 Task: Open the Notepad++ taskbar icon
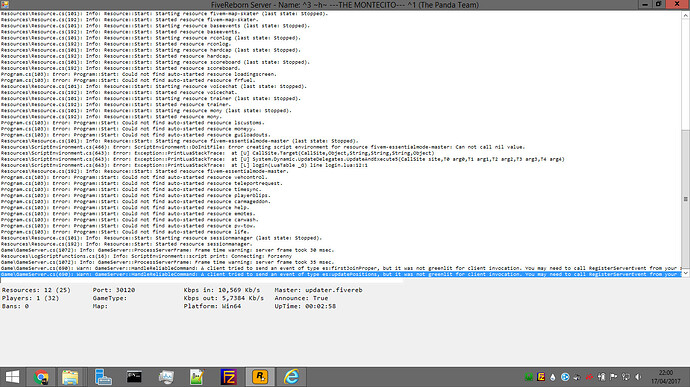click(197, 377)
